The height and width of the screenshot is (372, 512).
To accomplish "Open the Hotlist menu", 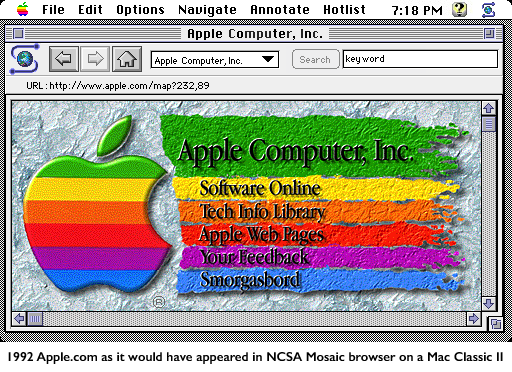I will click(x=344, y=10).
